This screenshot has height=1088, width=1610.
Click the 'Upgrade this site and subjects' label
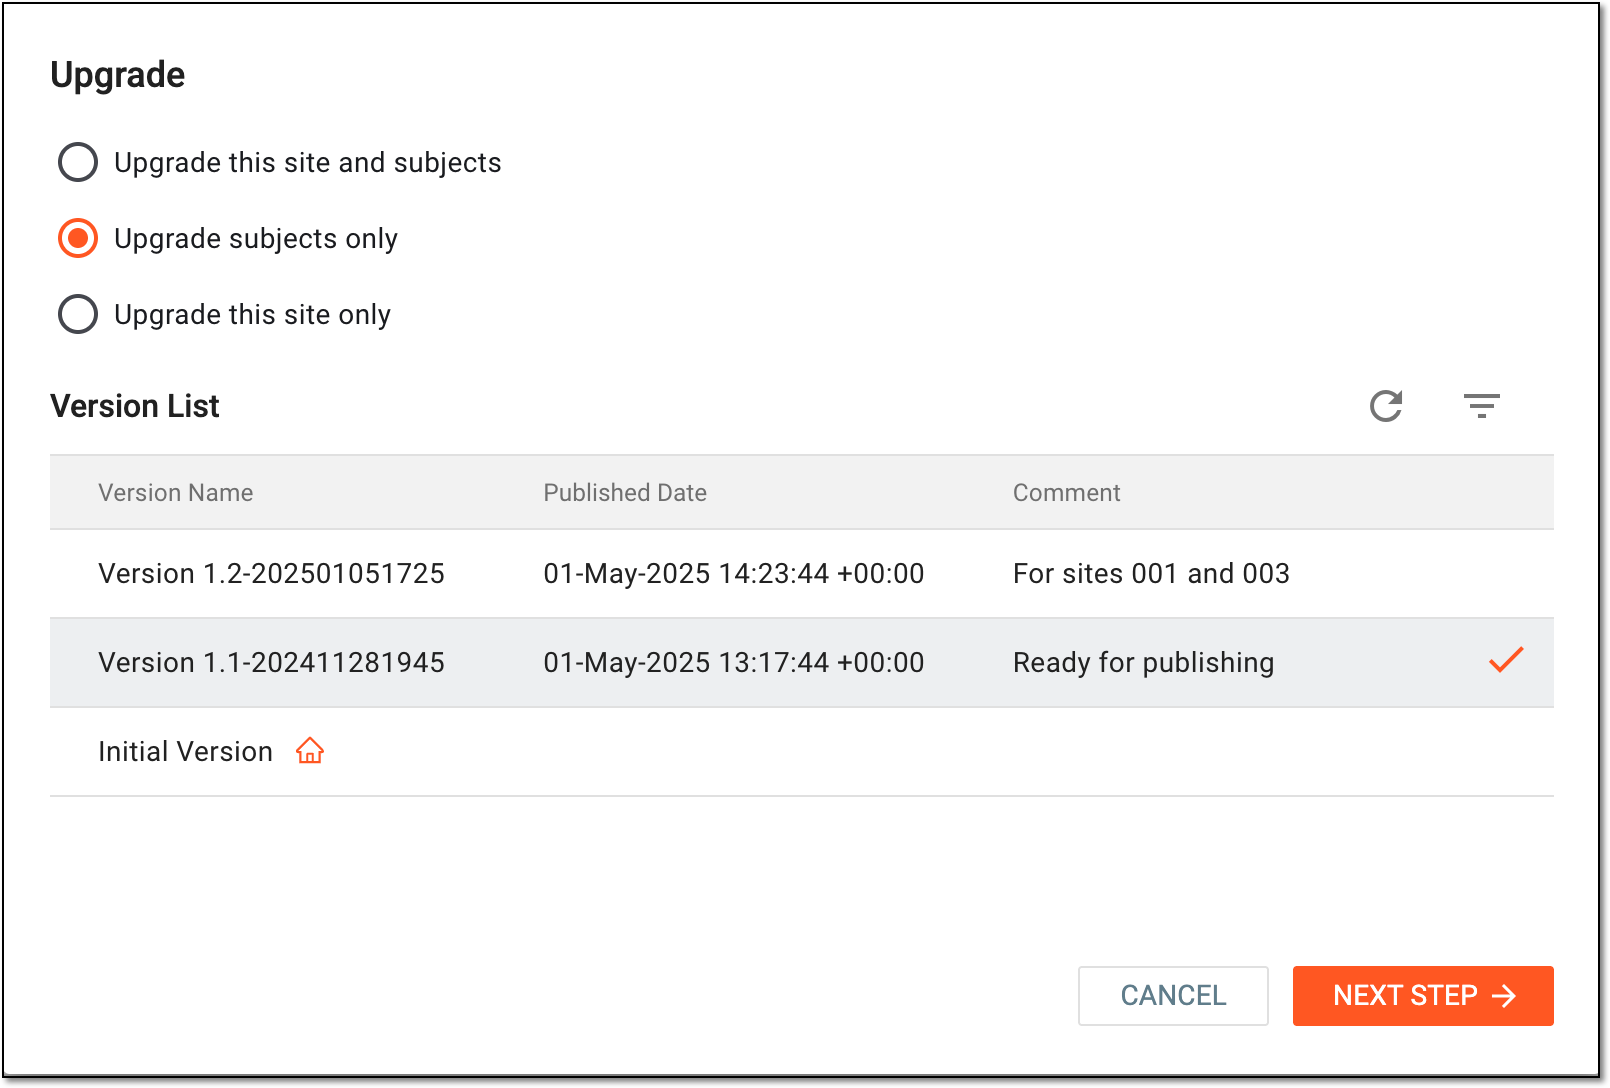[x=308, y=163]
